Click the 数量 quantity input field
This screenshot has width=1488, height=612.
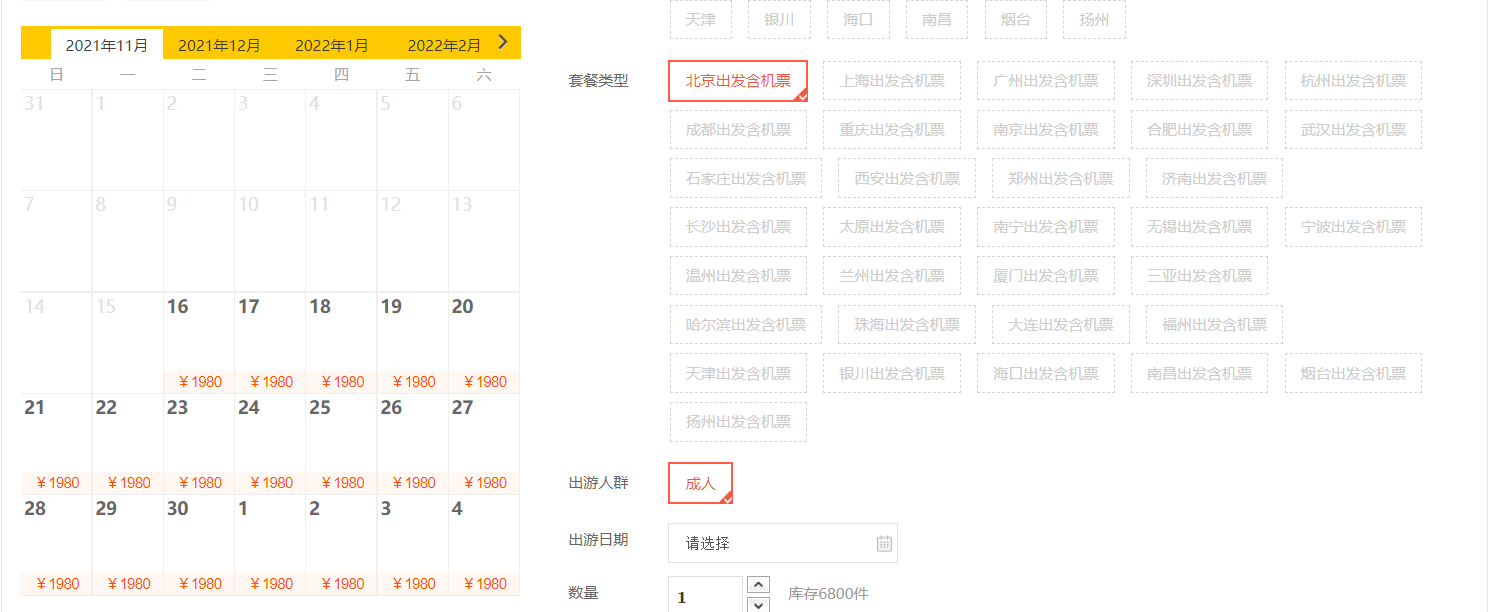(x=705, y=596)
